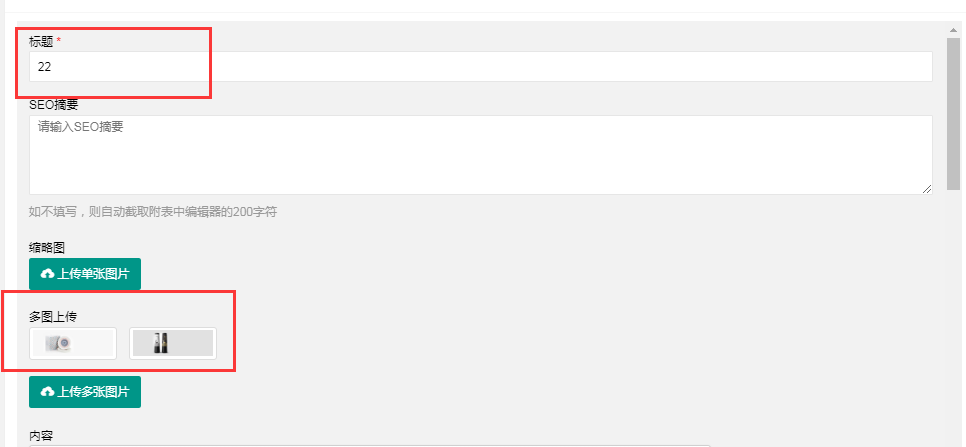Click the 上传多张图片 button text

[93, 392]
